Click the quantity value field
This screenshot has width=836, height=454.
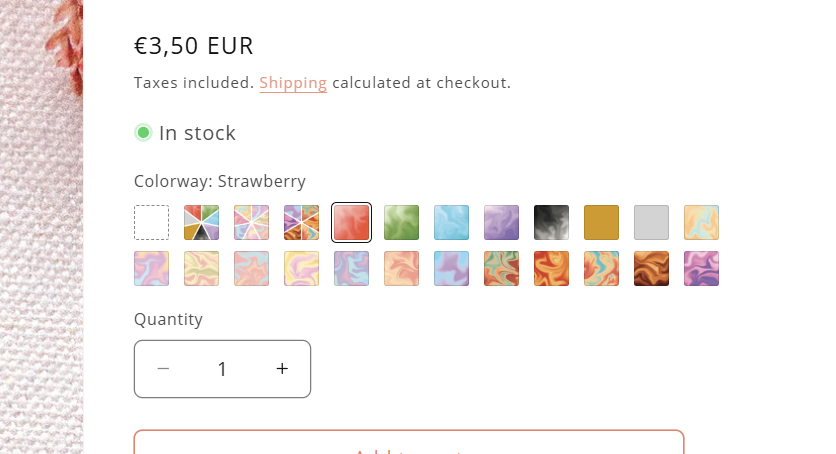pos(222,369)
